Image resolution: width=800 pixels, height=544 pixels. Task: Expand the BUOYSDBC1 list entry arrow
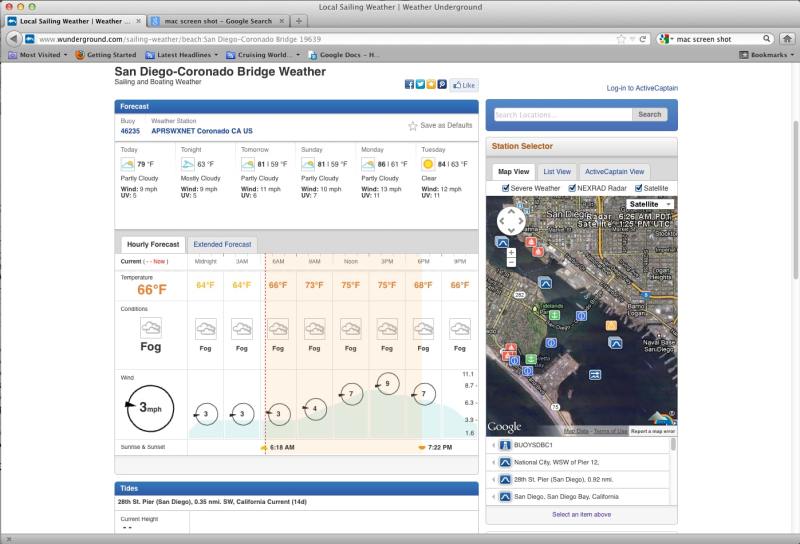(x=493, y=445)
